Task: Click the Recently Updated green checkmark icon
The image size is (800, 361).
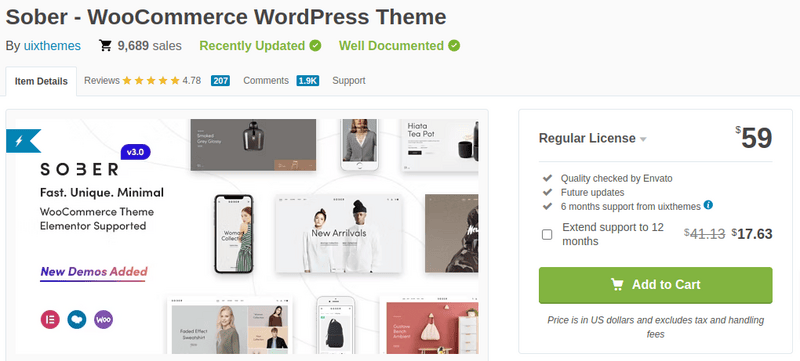Action: pyautogui.click(x=315, y=46)
